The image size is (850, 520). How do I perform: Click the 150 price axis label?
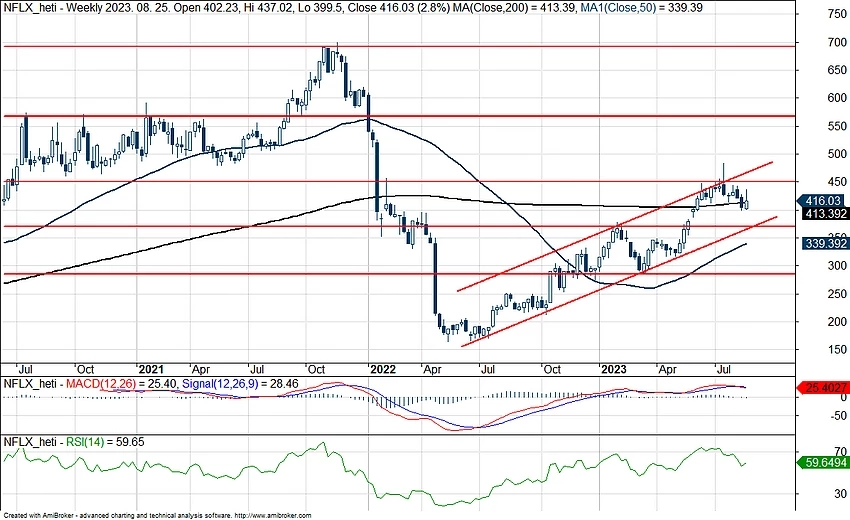pyautogui.click(x=837, y=350)
